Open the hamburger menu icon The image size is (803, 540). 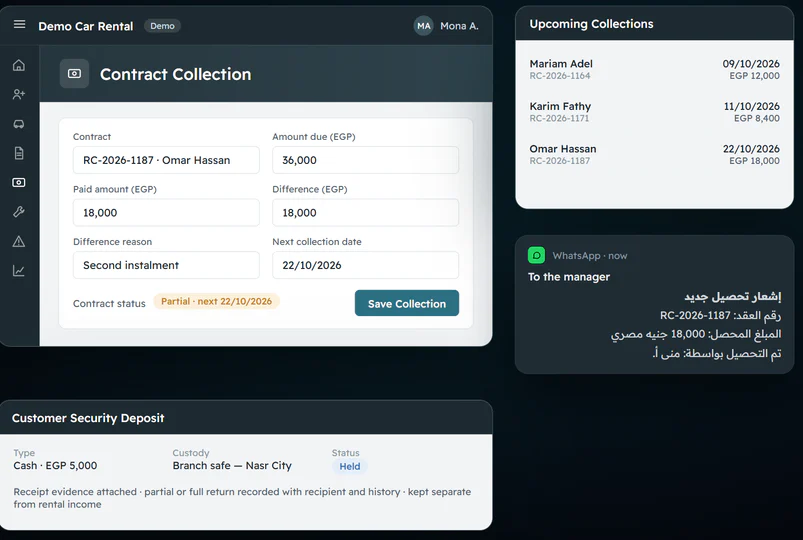coord(19,25)
